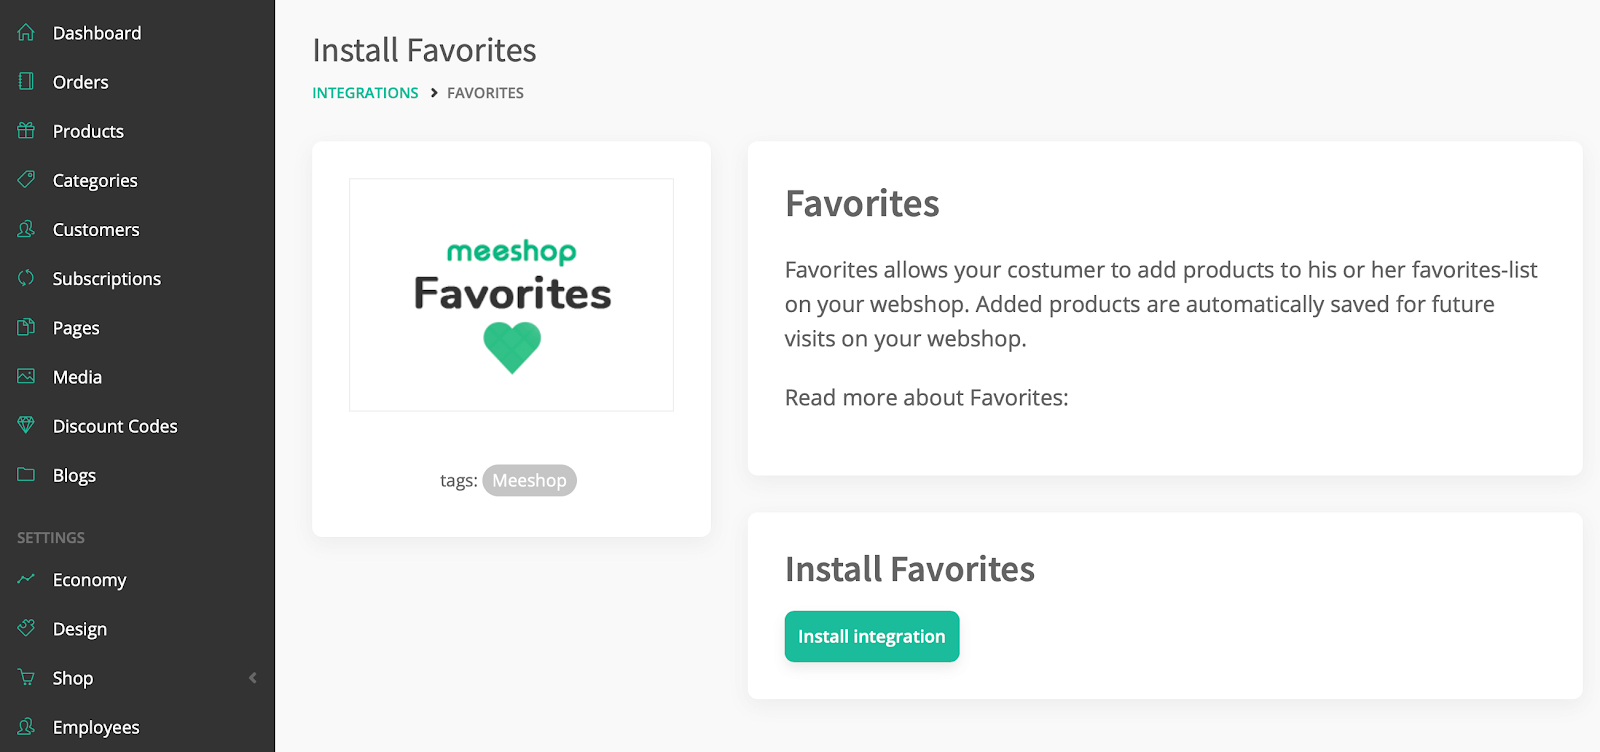Click the Subscriptions cycle icon

tap(26, 278)
